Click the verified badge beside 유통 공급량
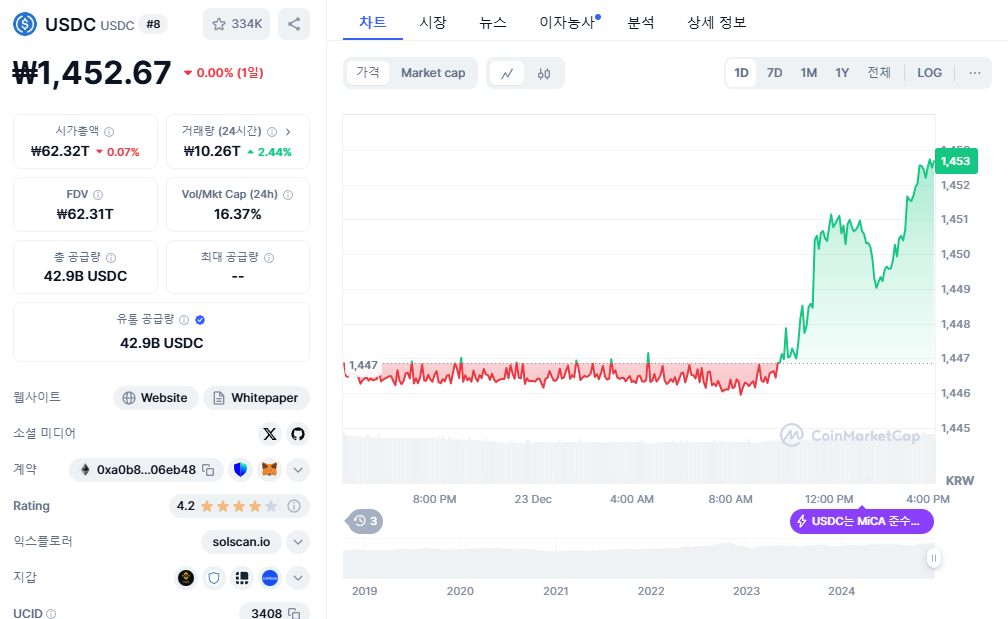1008x619 pixels. pyautogui.click(x=200, y=320)
